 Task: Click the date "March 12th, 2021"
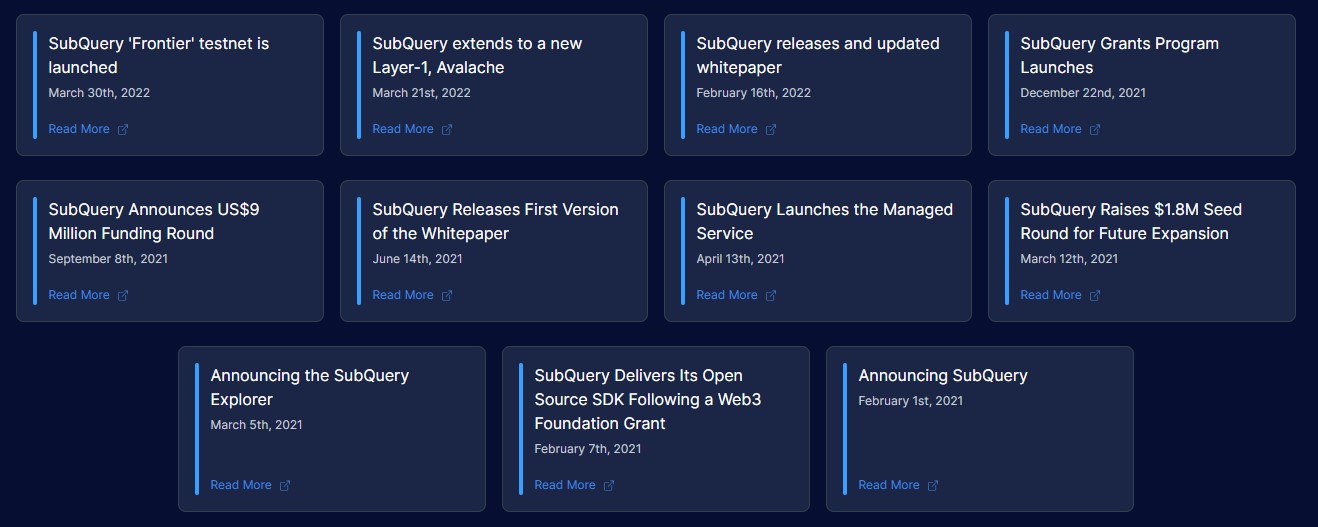[1069, 259]
